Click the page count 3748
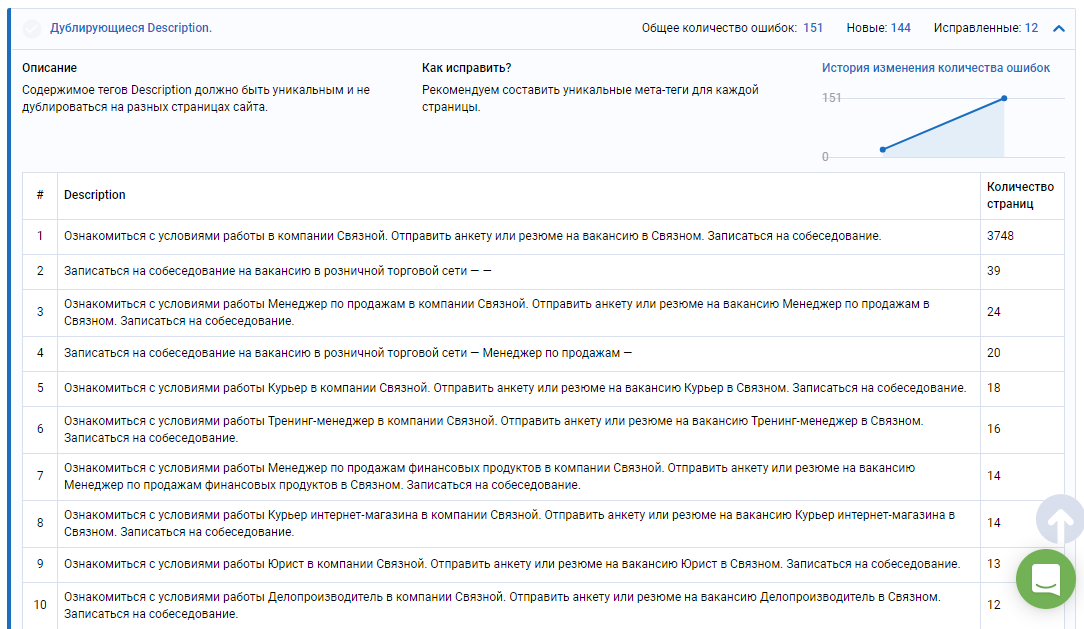Viewport: 1084px width, 629px height. 1000,236
